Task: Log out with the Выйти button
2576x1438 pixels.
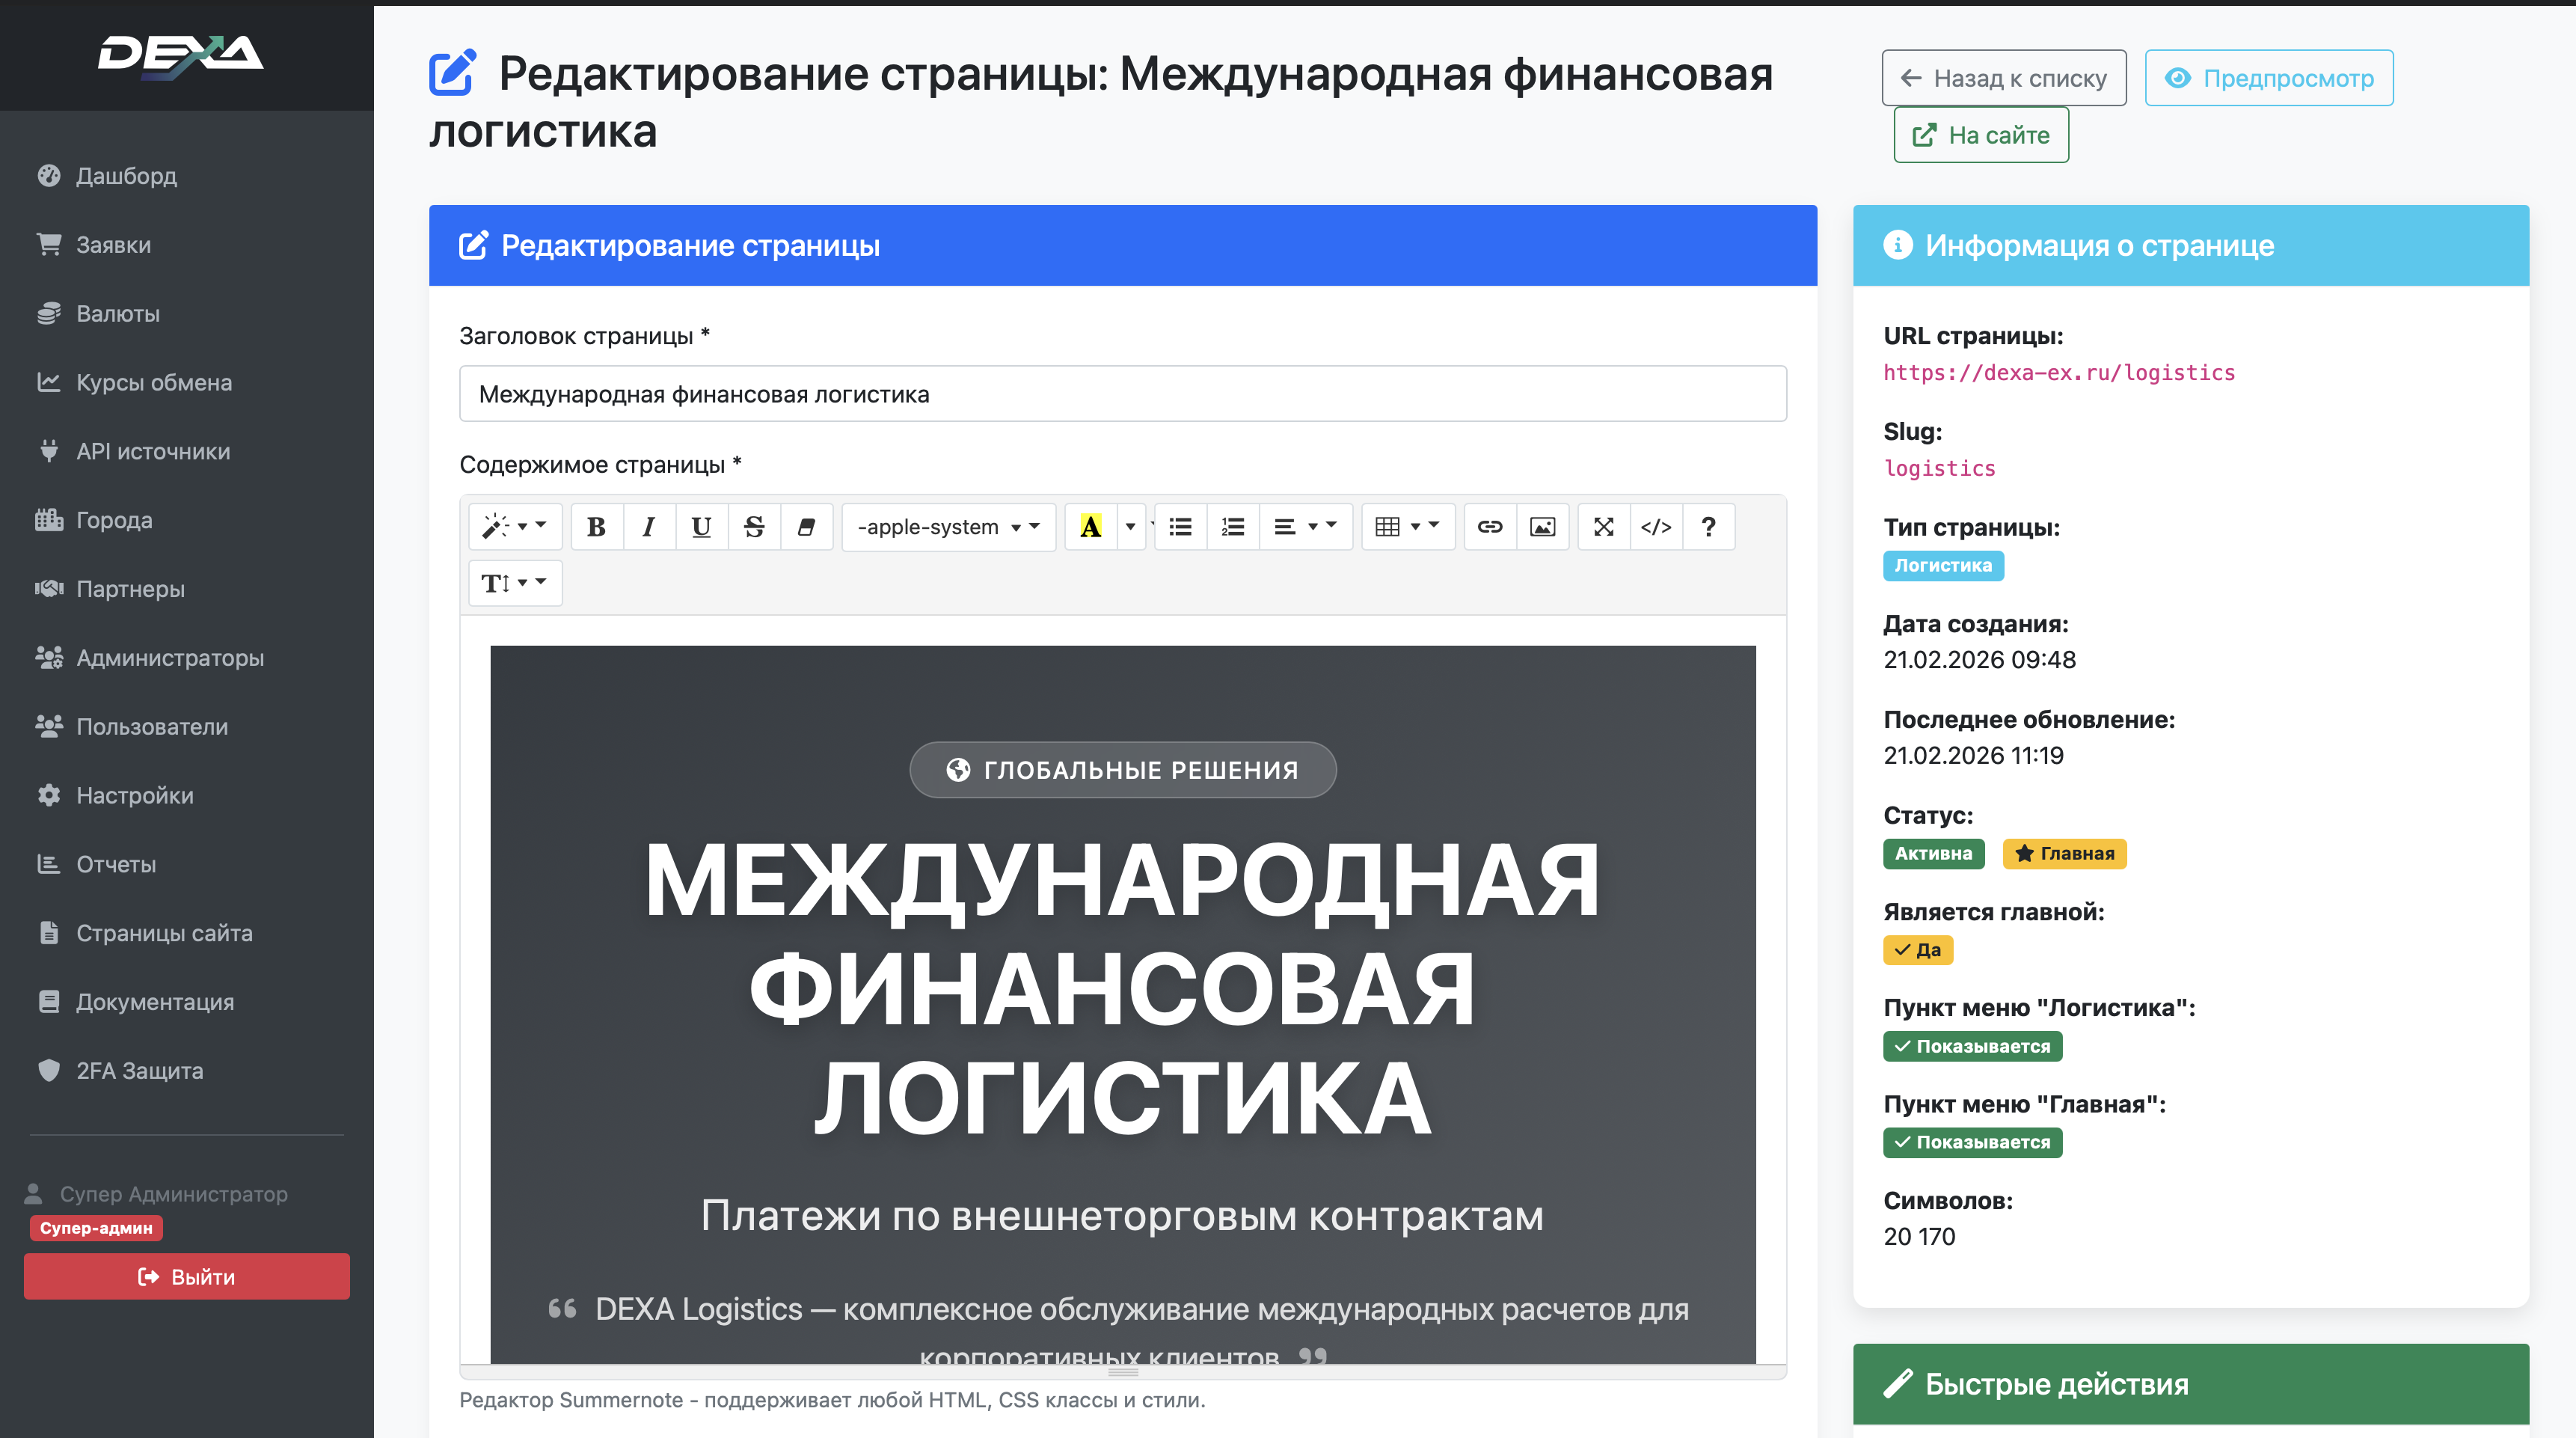Action: click(187, 1276)
